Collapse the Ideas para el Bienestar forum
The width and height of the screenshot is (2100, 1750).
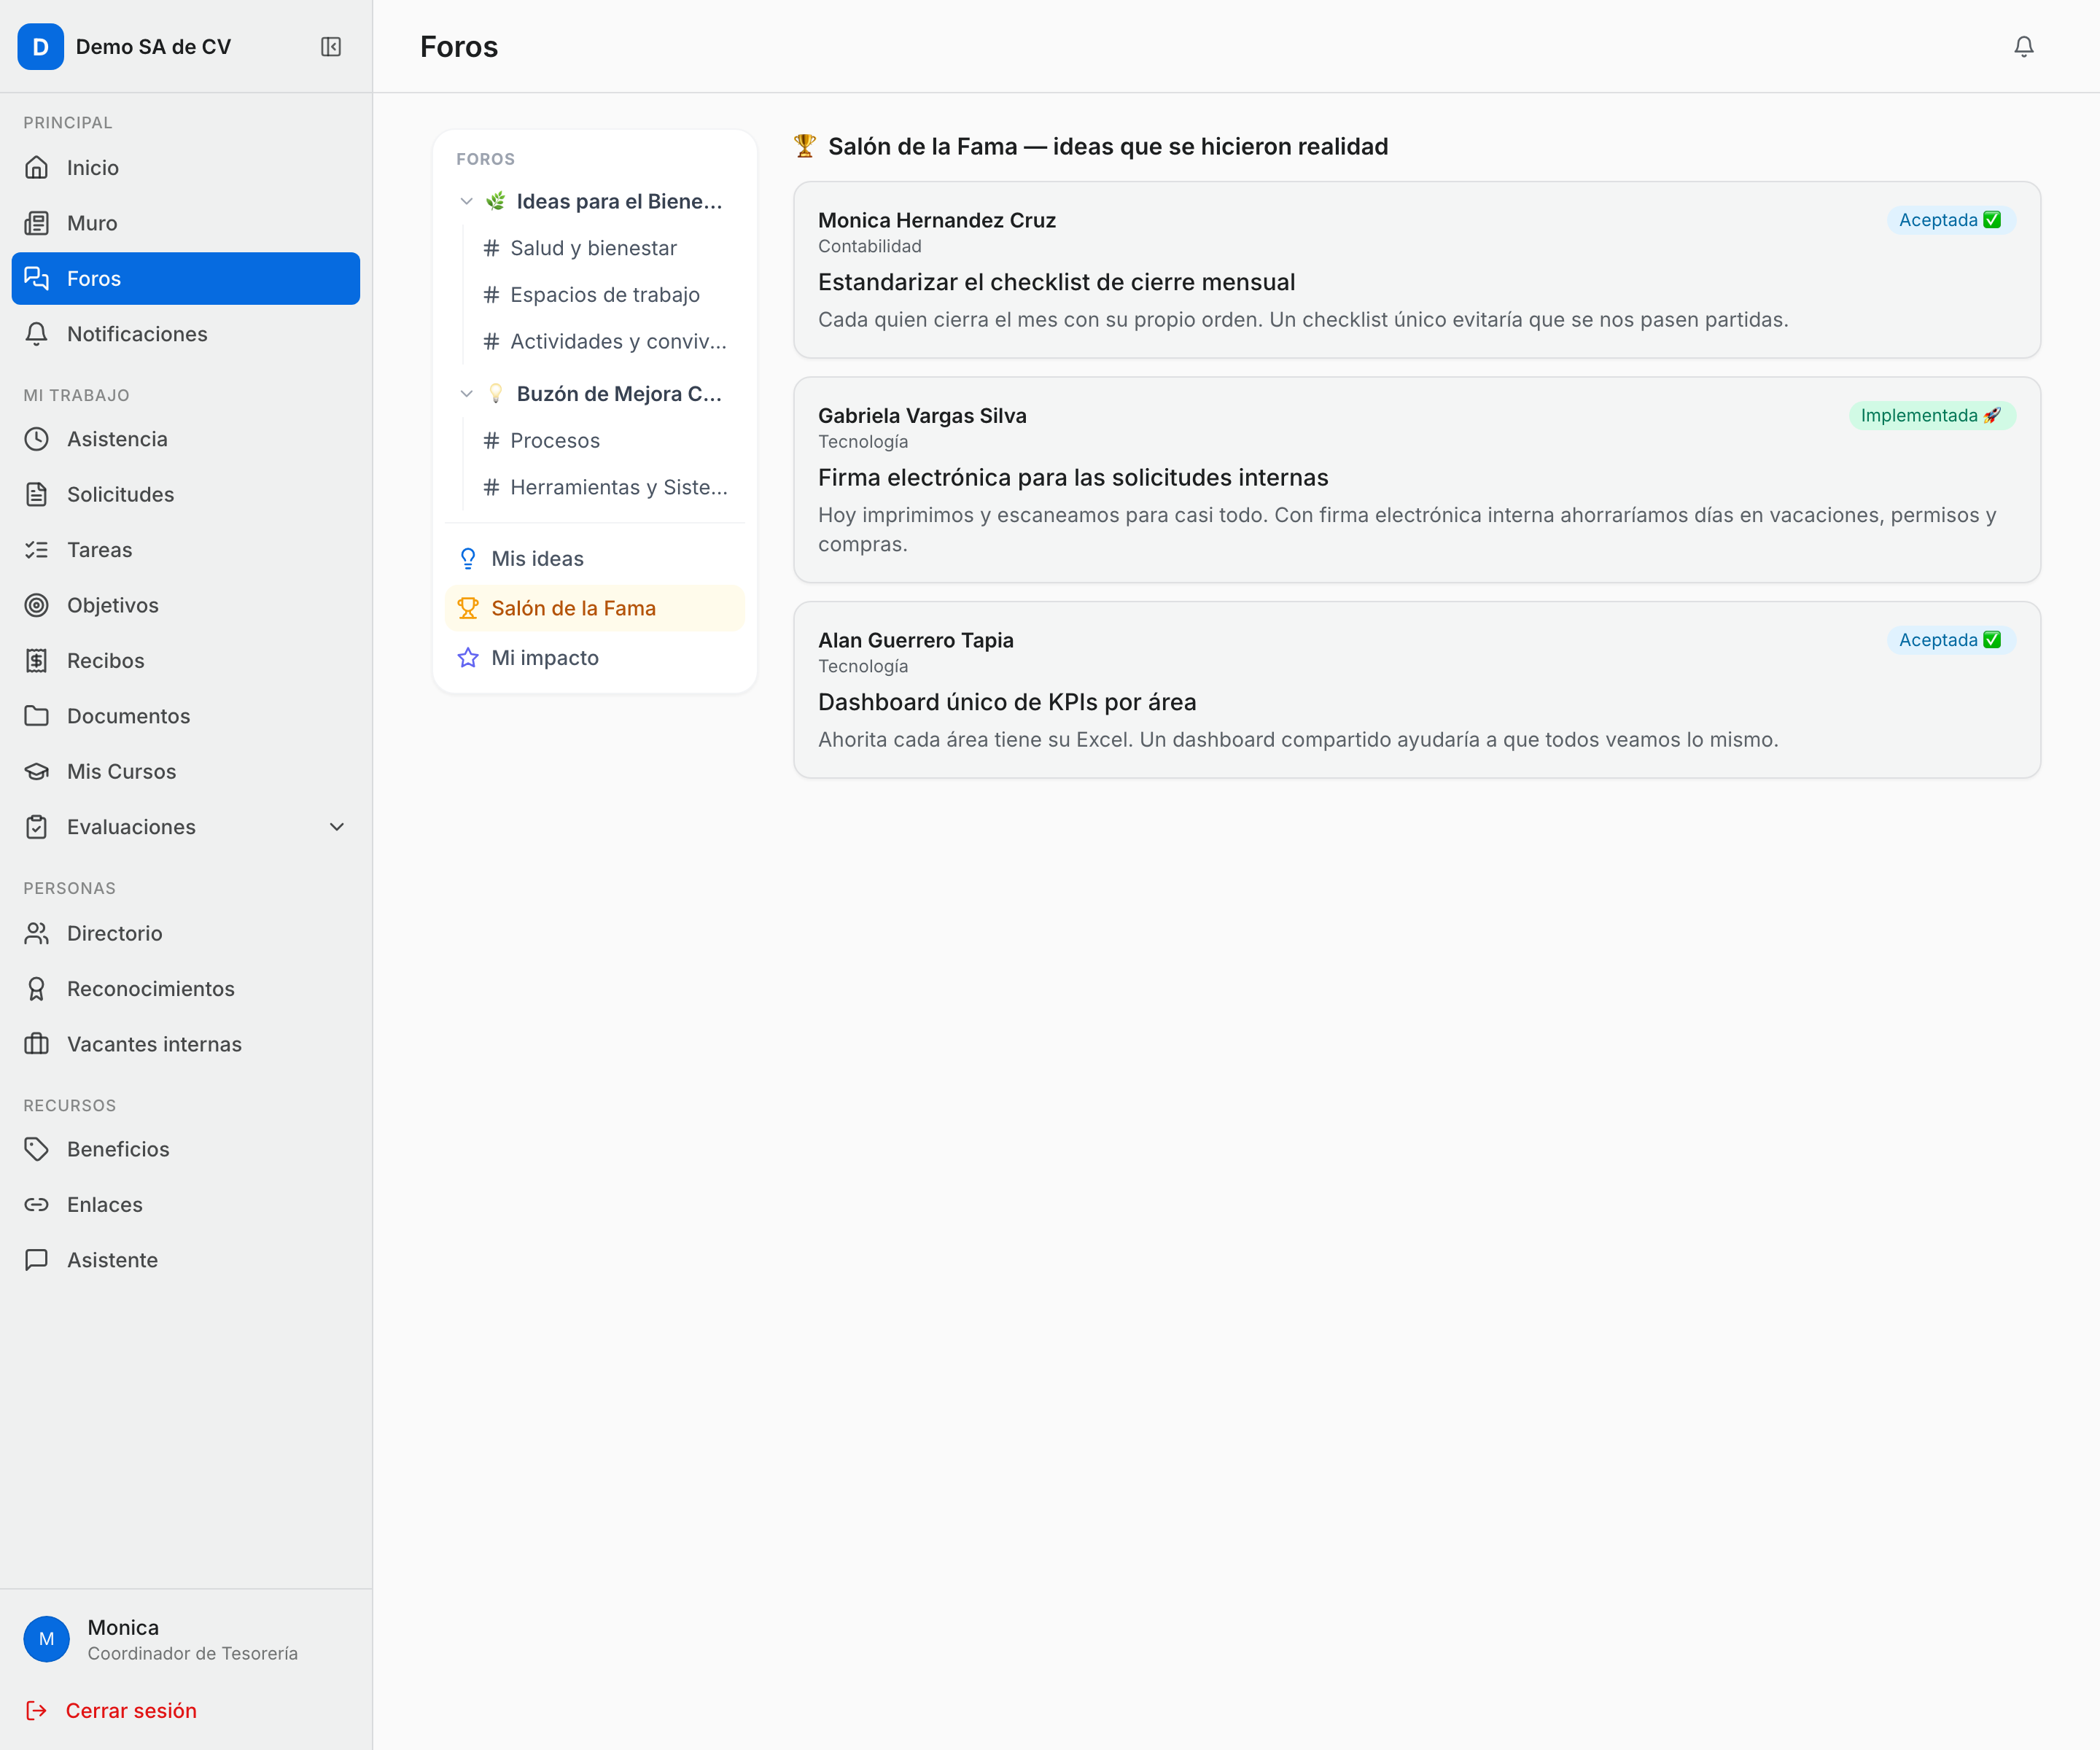(x=466, y=201)
